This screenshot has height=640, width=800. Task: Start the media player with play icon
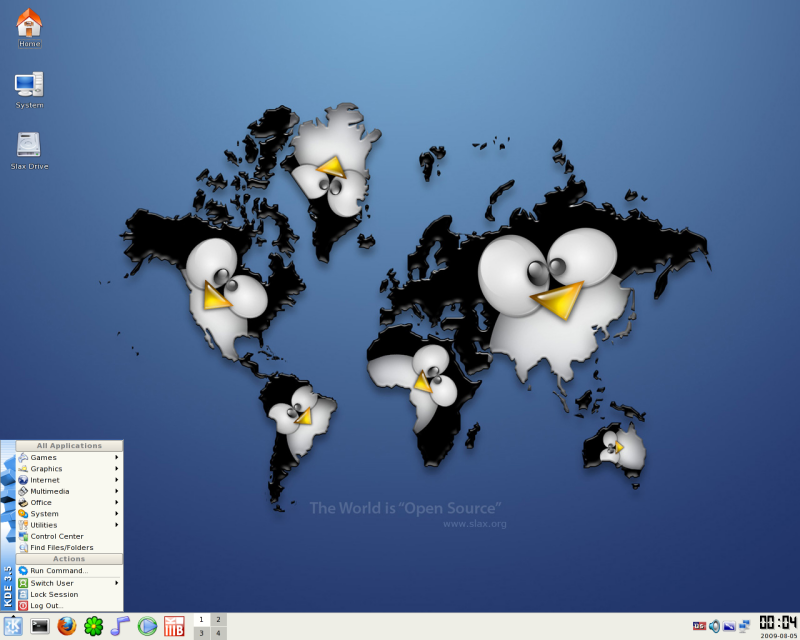[x=147, y=626]
